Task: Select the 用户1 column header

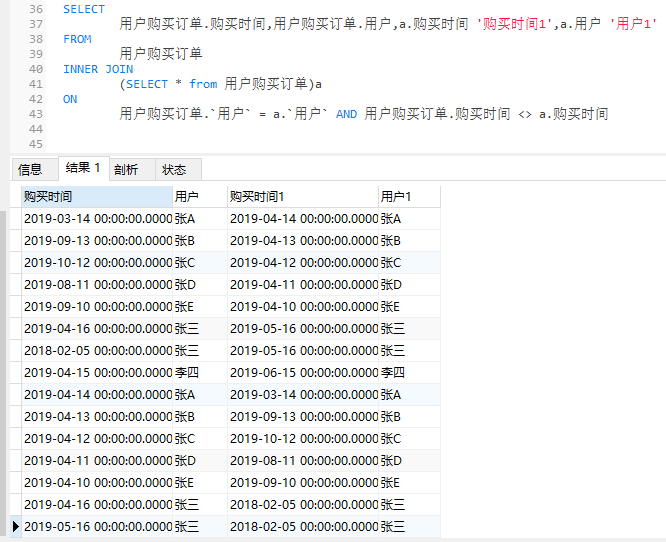Action: tap(408, 197)
